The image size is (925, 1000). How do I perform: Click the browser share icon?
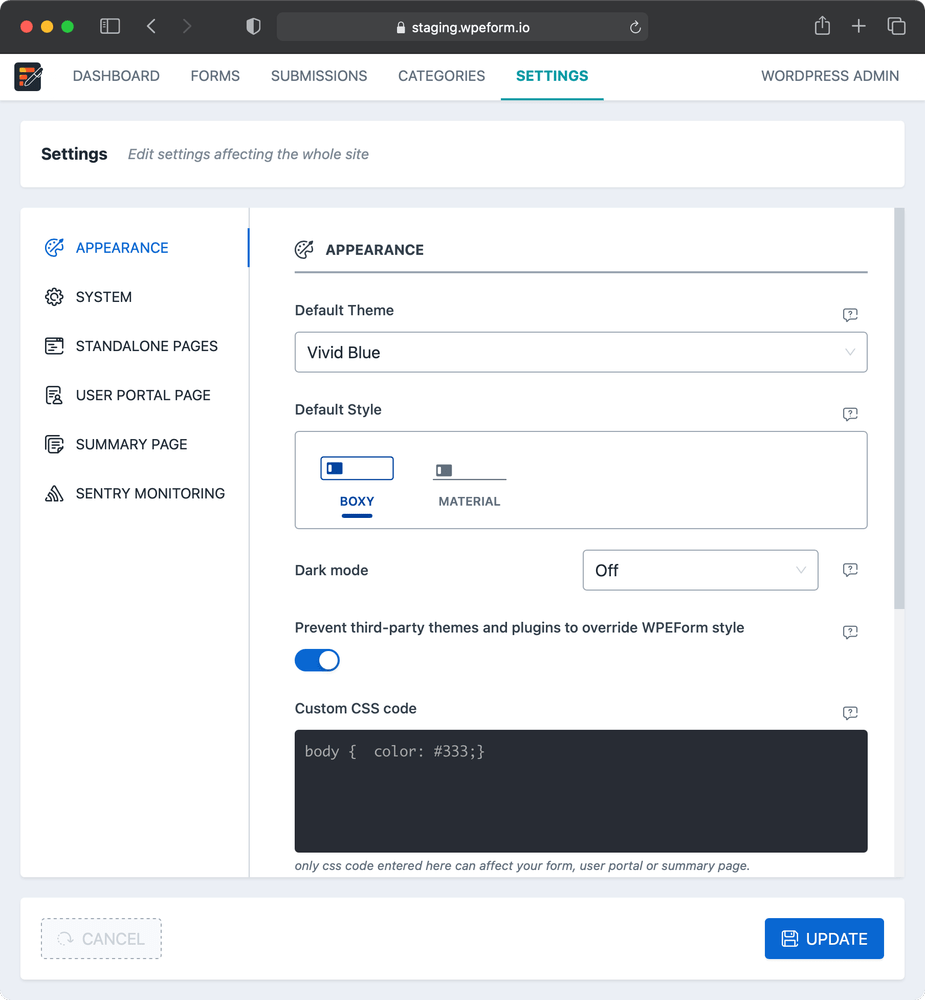tap(822, 27)
